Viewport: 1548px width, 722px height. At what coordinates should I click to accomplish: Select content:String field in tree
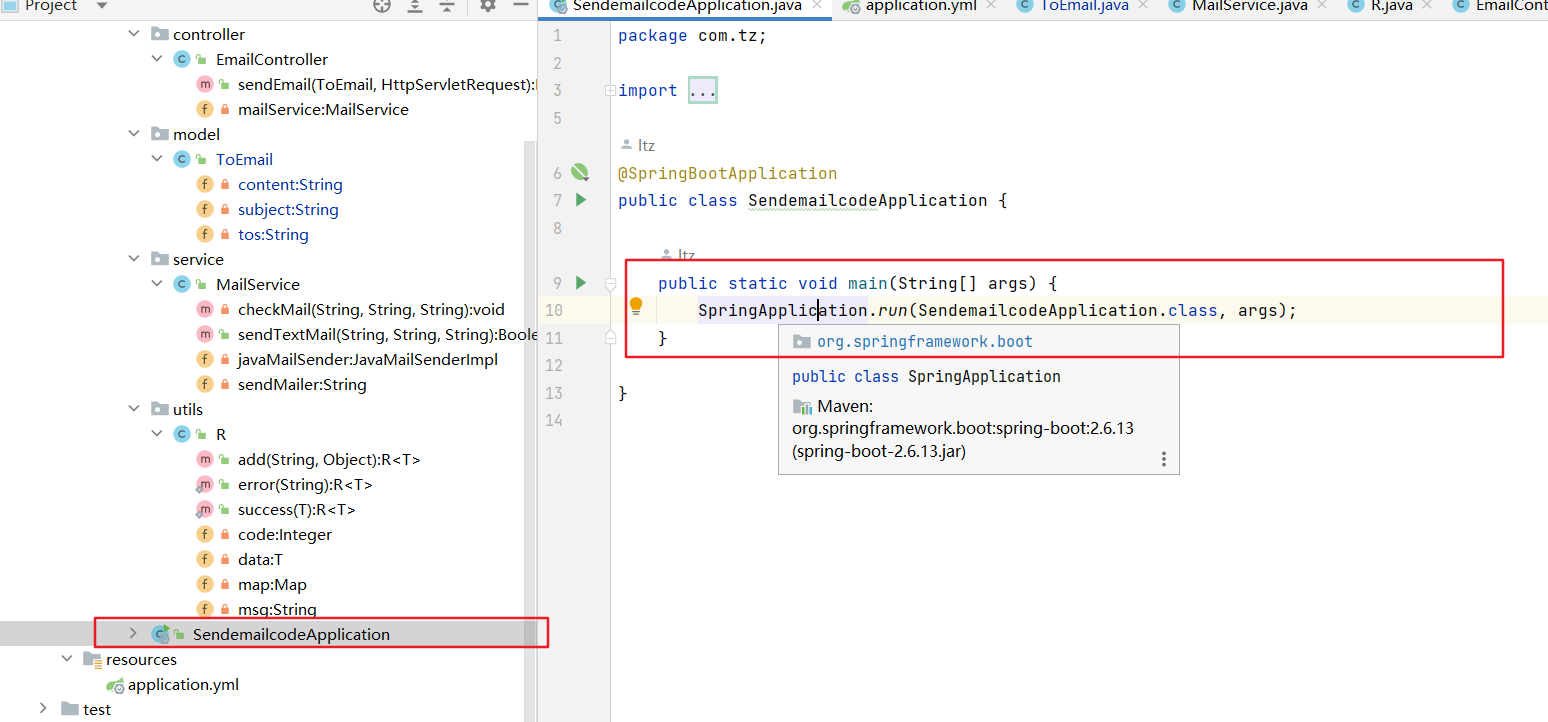[x=290, y=184]
